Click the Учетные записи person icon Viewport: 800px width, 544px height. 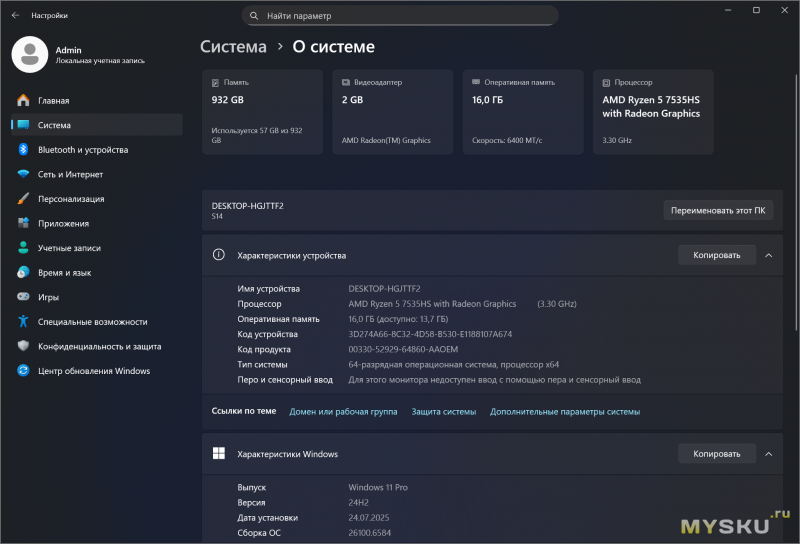23,248
